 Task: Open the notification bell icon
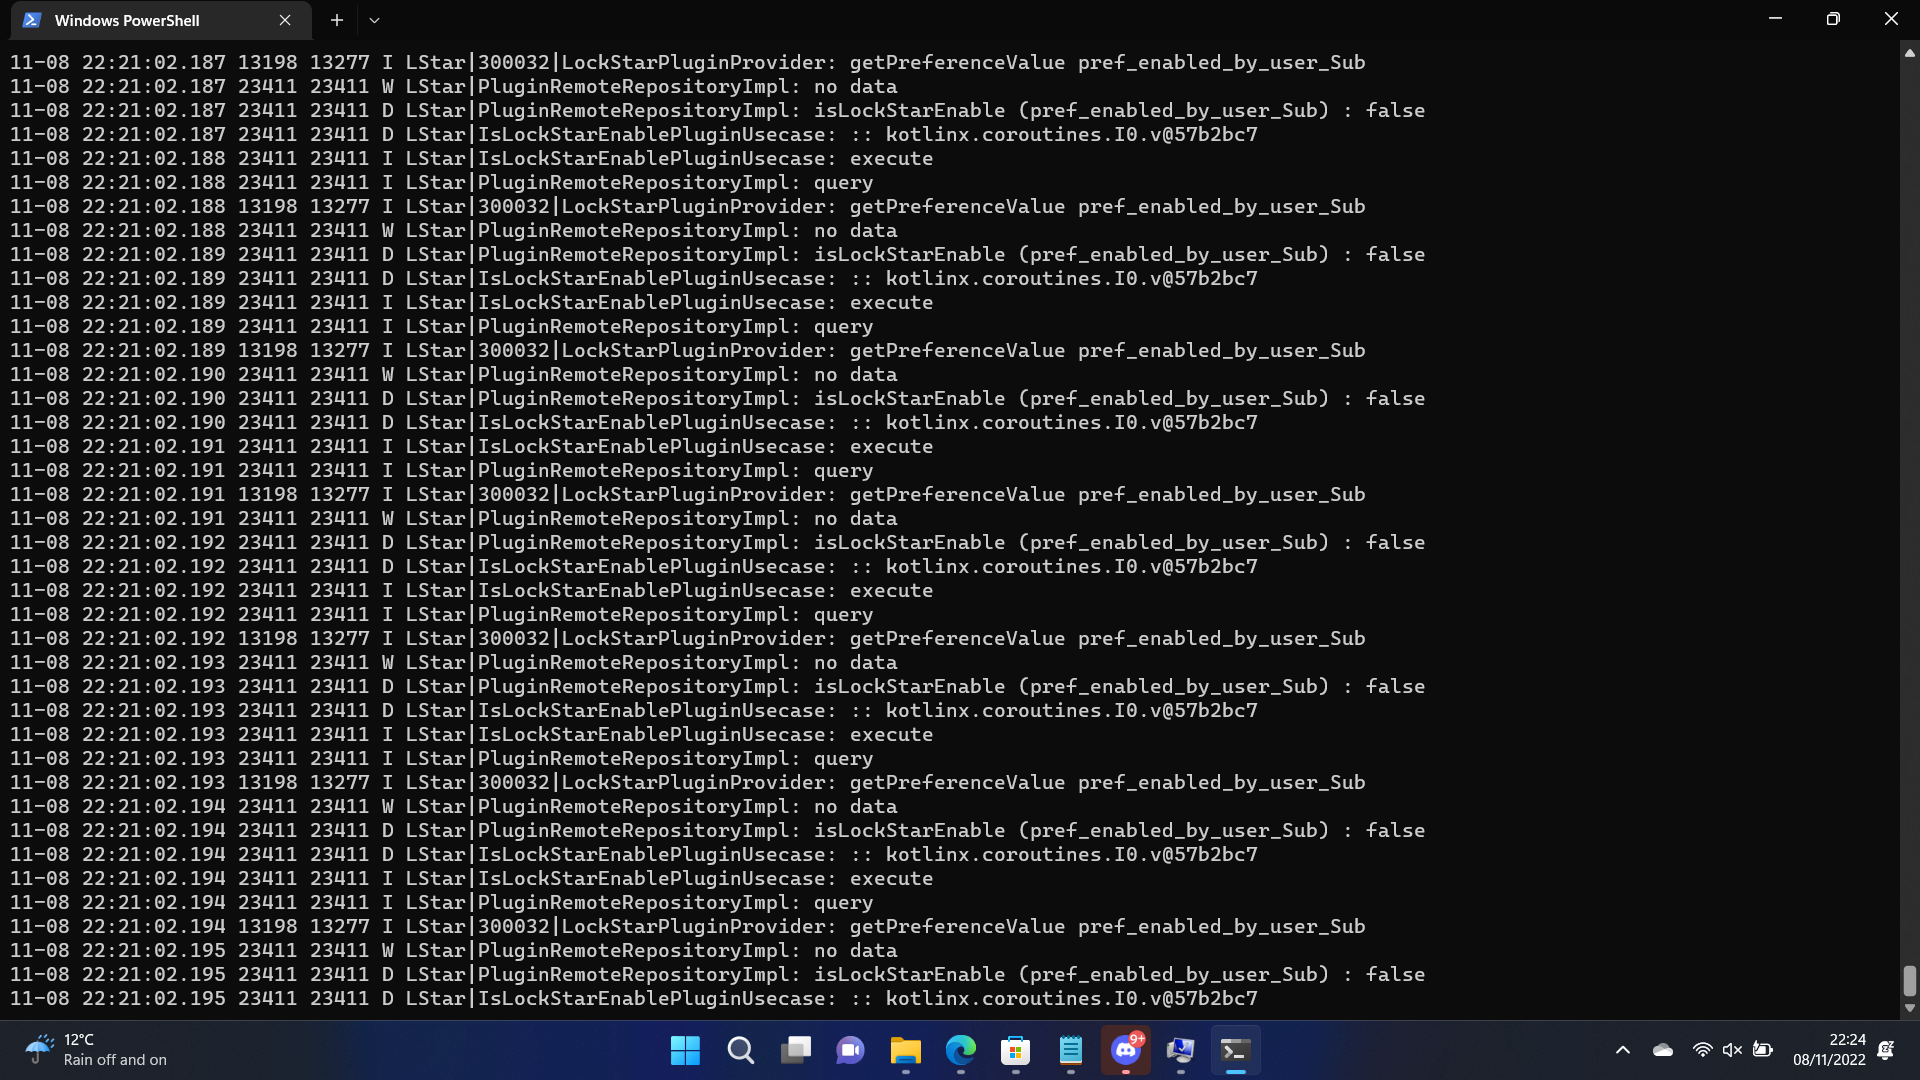click(1886, 1050)
